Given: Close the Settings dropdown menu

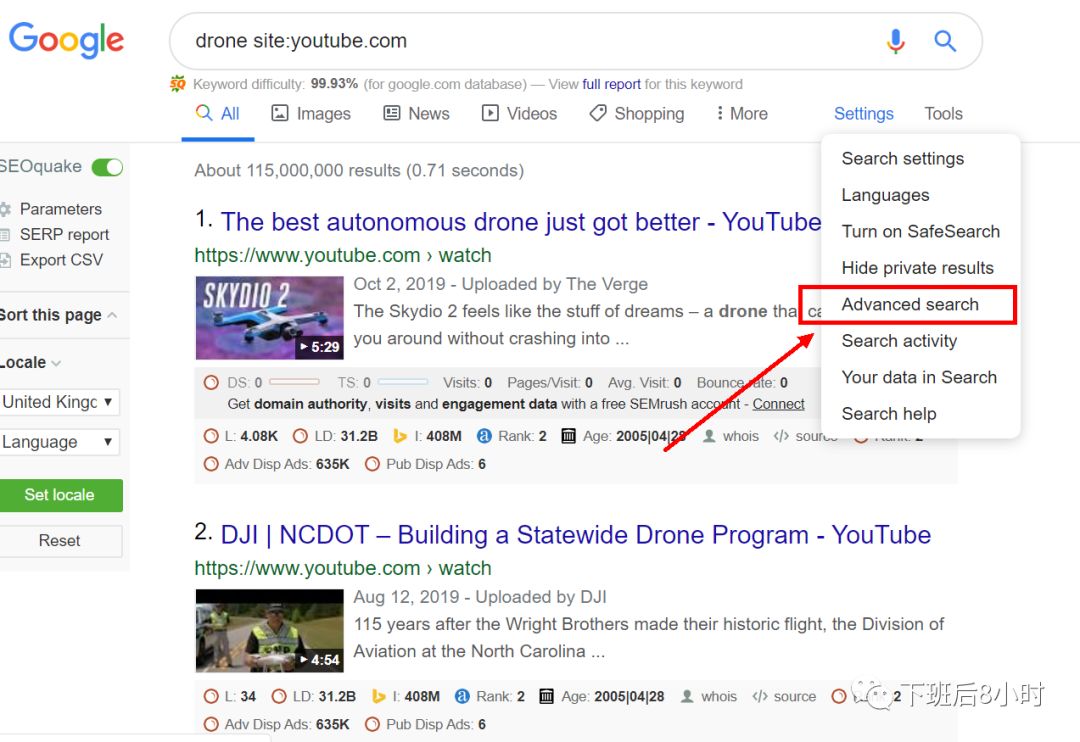Looking at the screenshot, I should 864,113.
